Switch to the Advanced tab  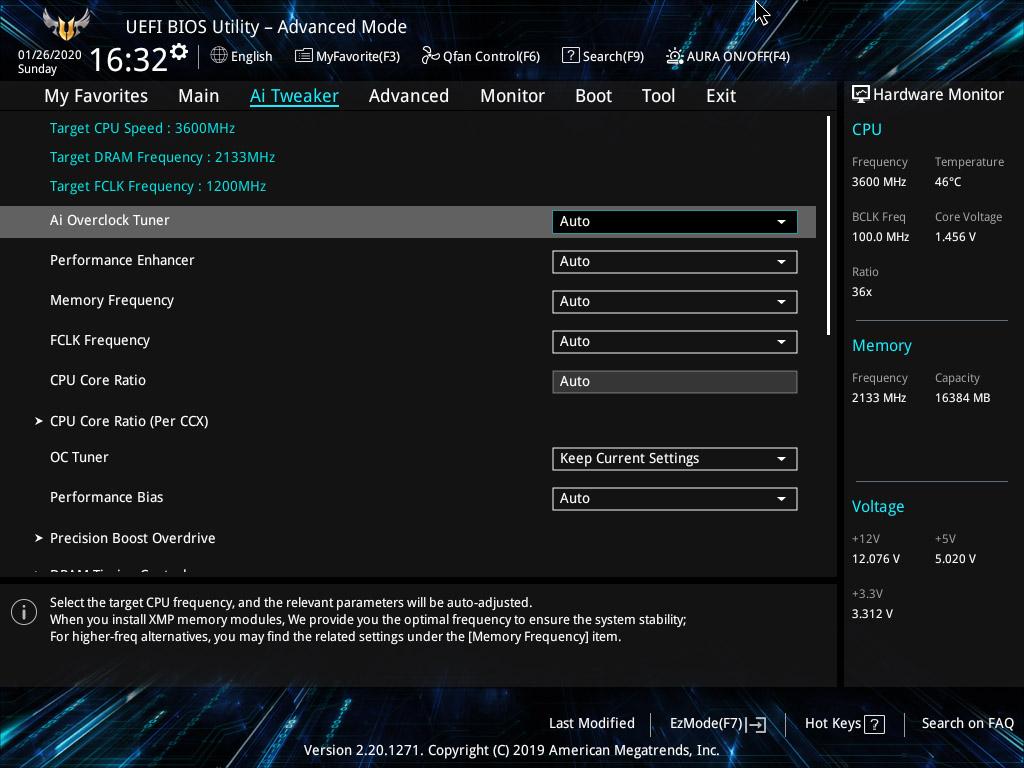pos(409,96)
